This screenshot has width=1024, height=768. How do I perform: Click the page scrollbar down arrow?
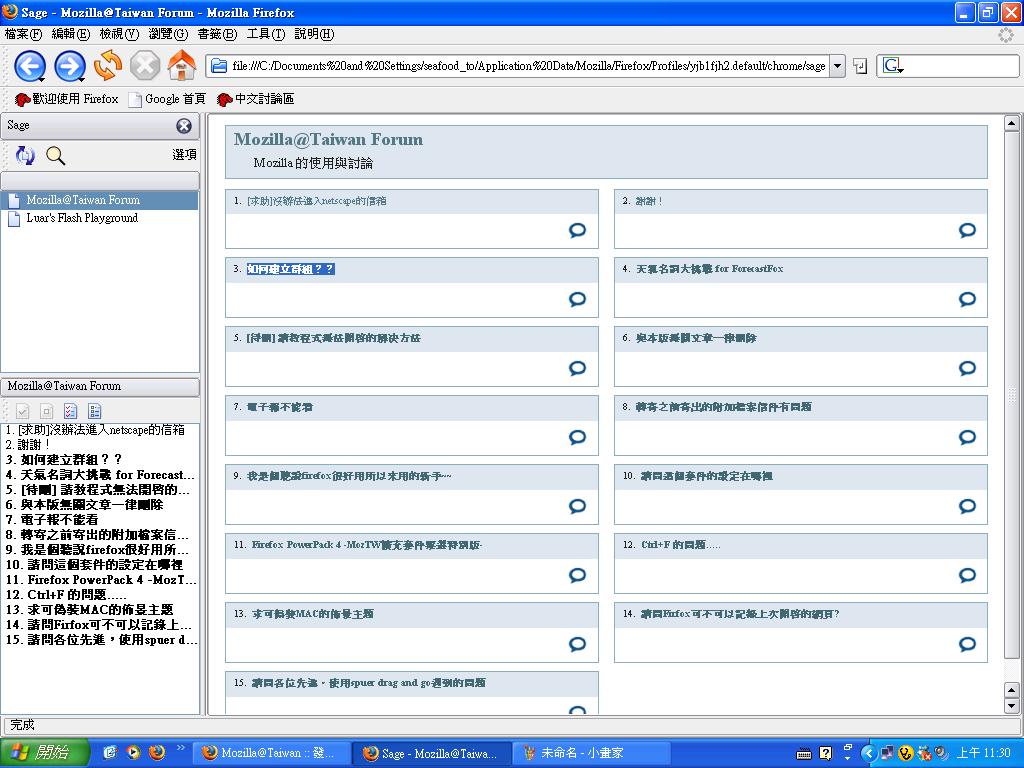point(1012,706)
